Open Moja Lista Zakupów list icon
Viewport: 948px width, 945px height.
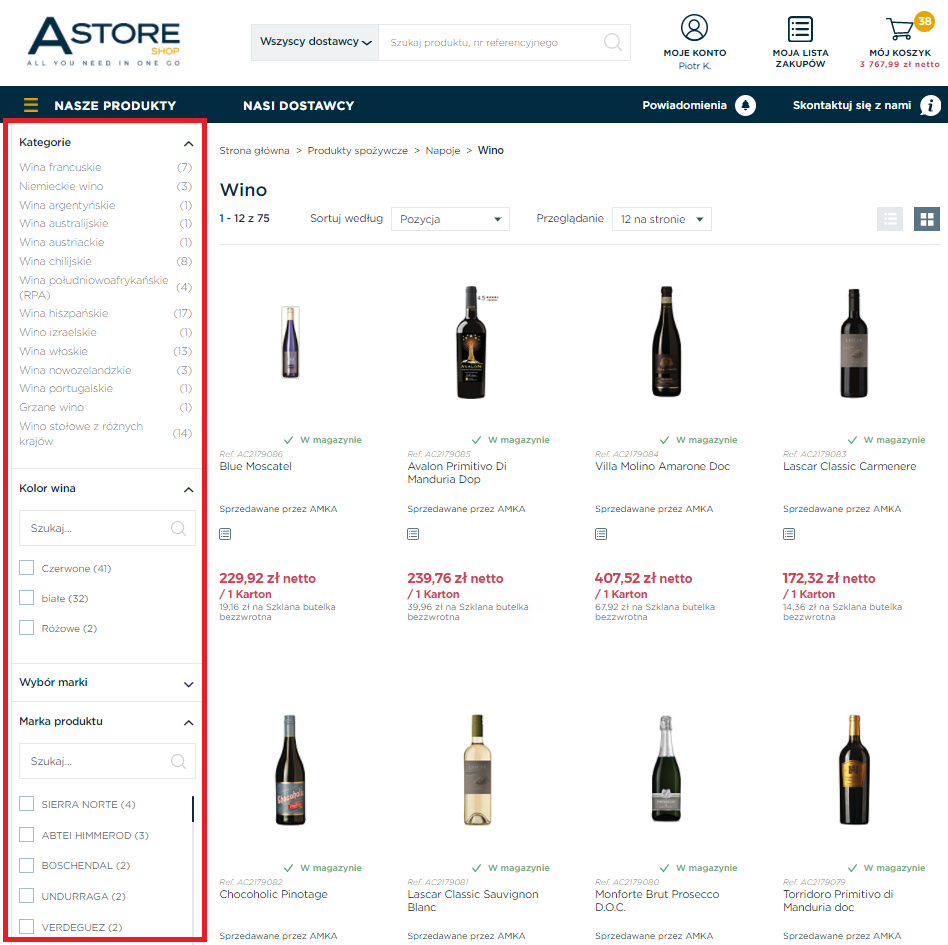[800, 28]
